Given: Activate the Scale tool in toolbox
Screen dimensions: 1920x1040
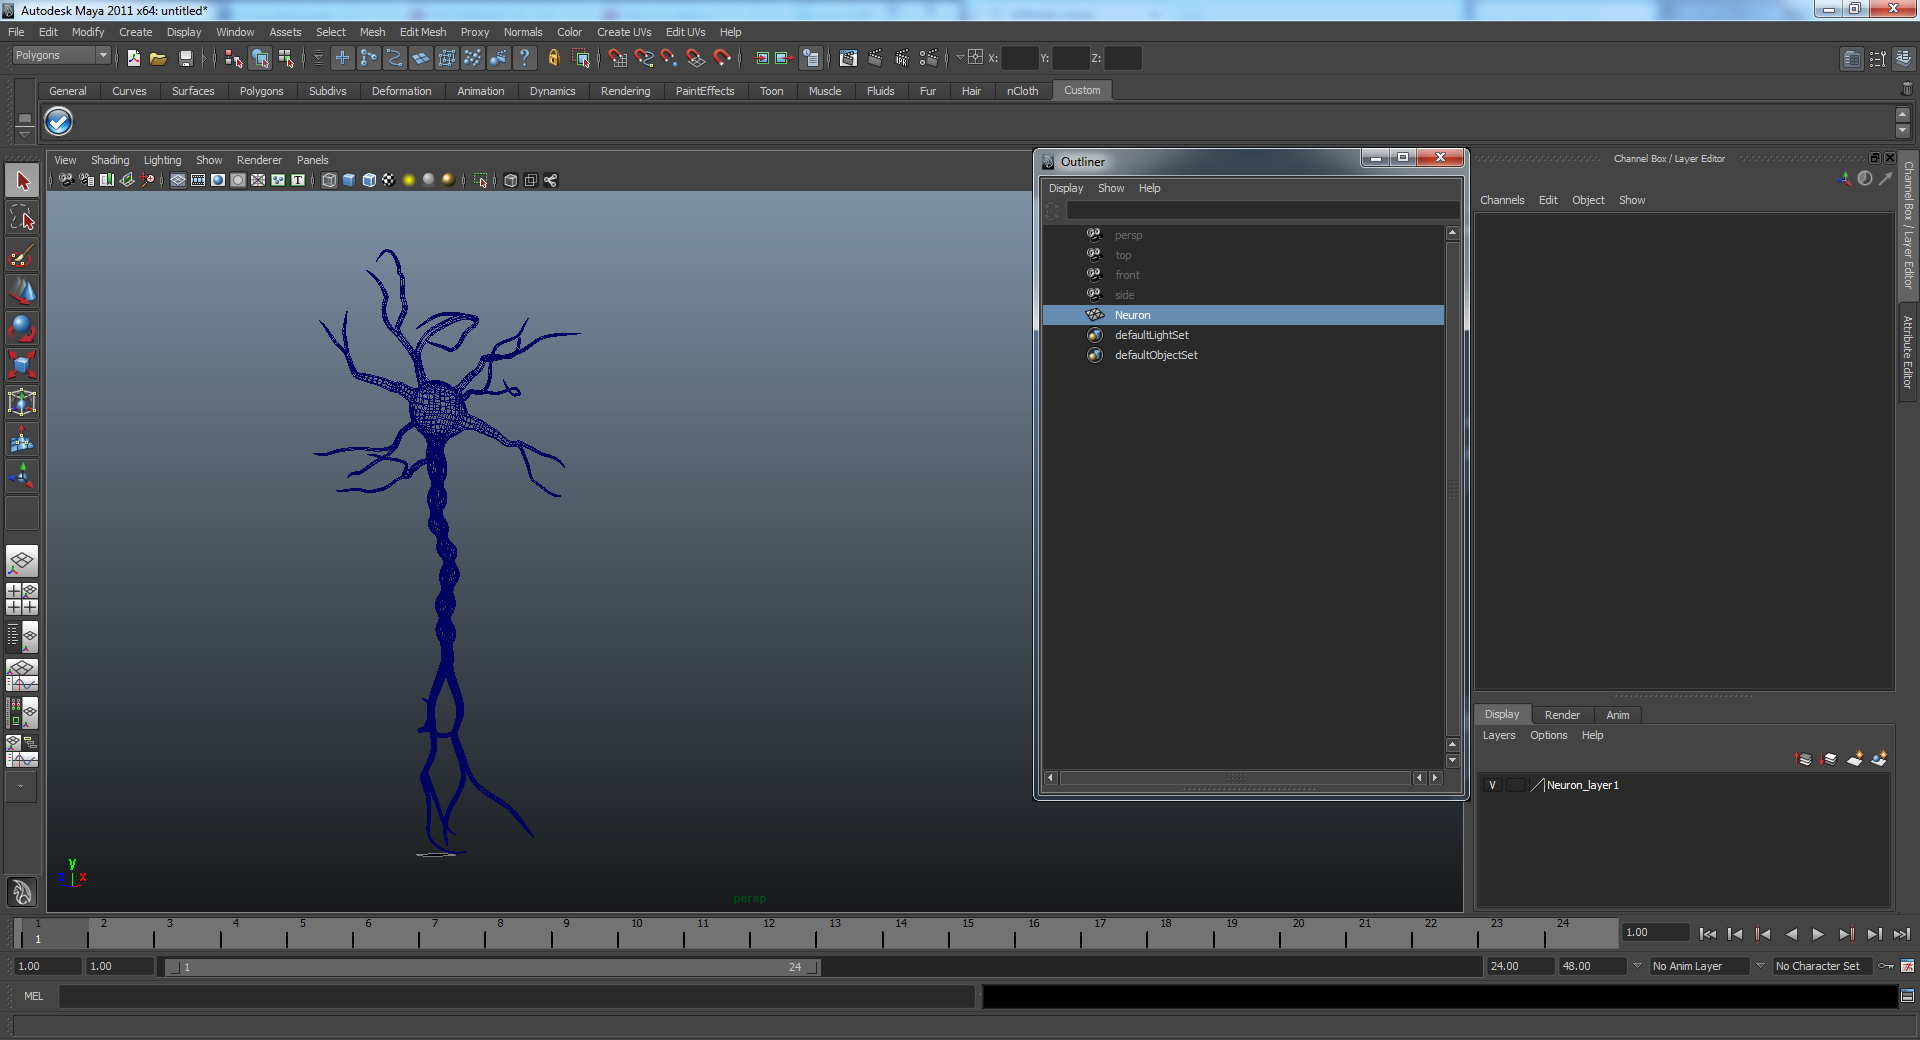Looking at the screenshot, I should pos(22,365).
